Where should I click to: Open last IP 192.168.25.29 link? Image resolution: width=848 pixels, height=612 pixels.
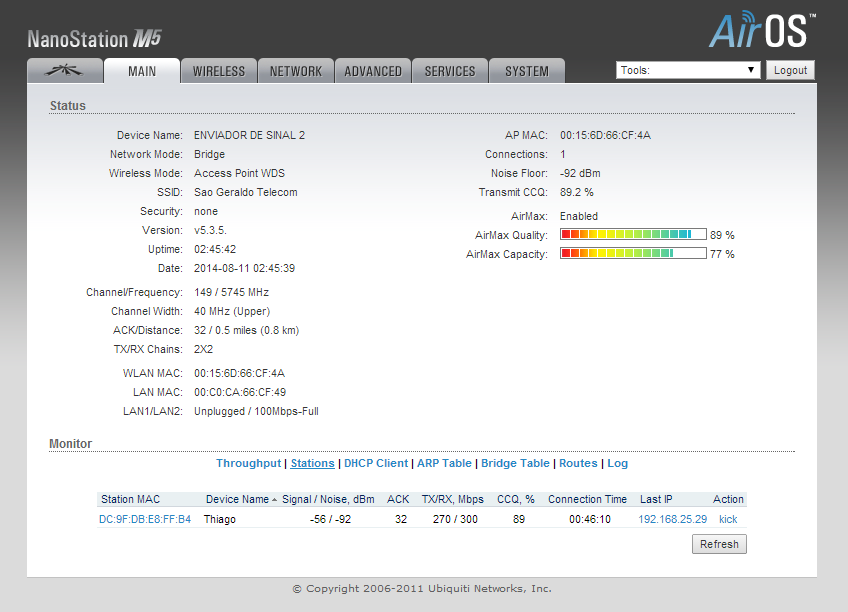coord(672,519)
